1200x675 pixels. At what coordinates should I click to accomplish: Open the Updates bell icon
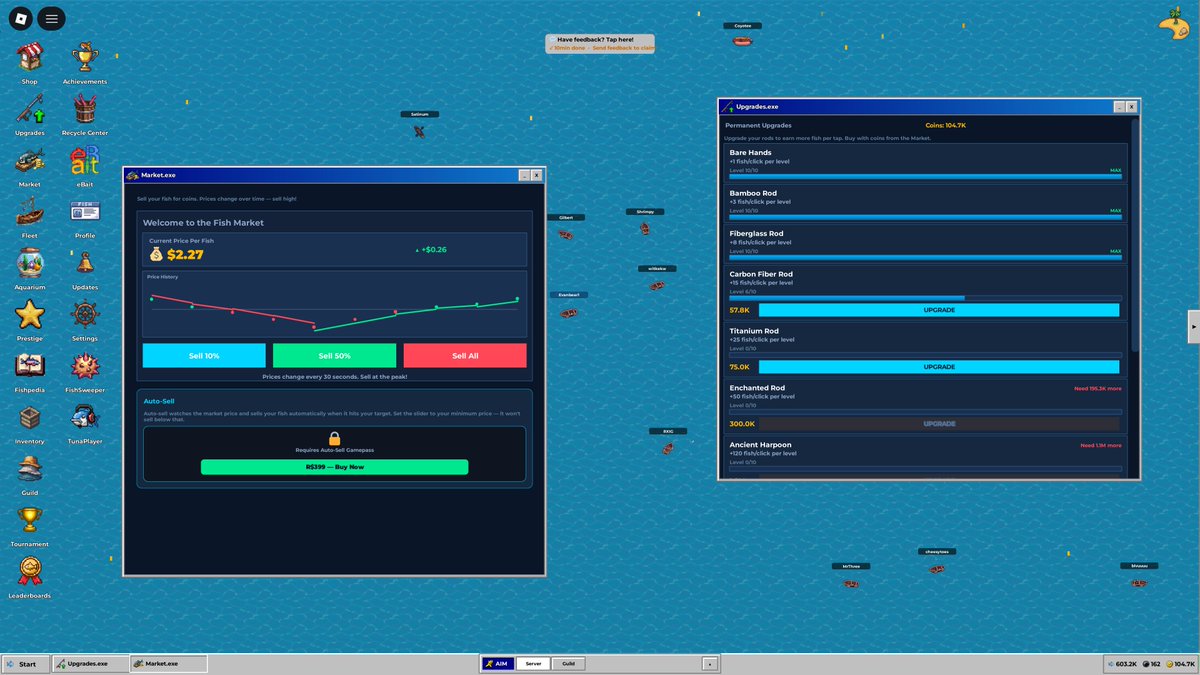click(85, 262)
